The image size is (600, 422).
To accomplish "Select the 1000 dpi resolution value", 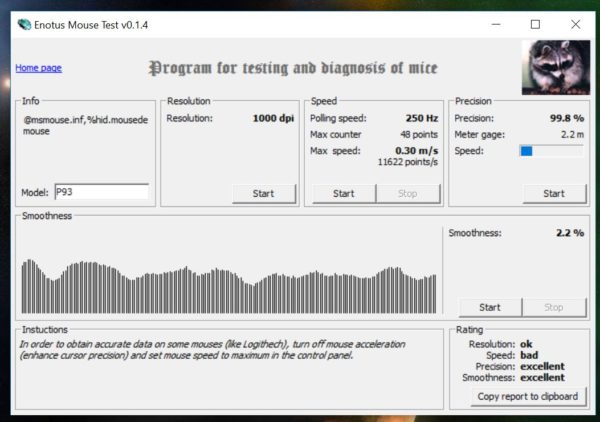I will pyautogui.click(x=273, y=118).
